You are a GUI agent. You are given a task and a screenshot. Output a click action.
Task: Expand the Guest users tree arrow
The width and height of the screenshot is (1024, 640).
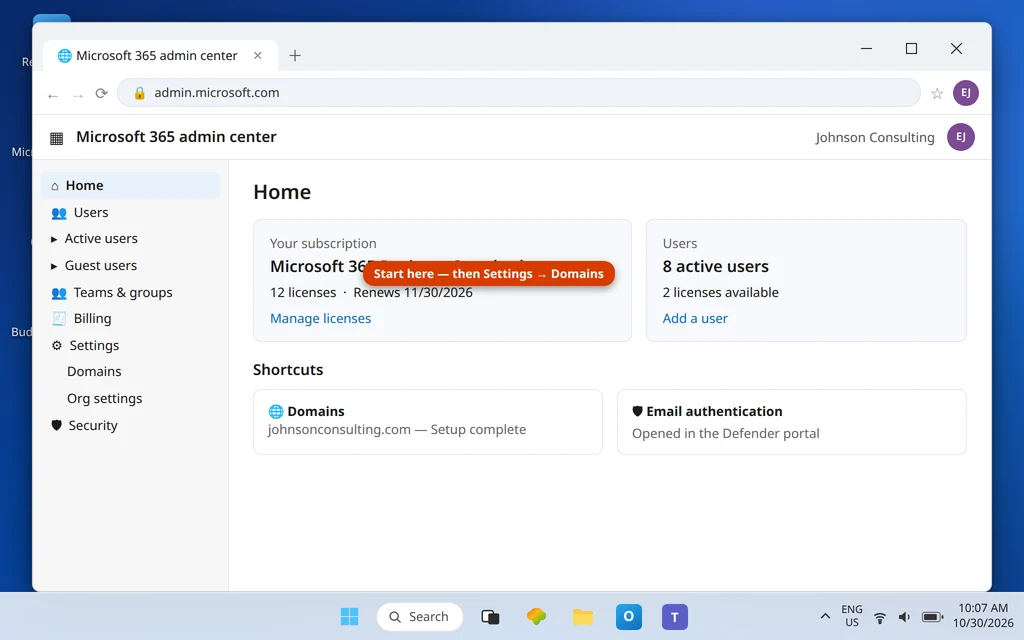[54, 266]
